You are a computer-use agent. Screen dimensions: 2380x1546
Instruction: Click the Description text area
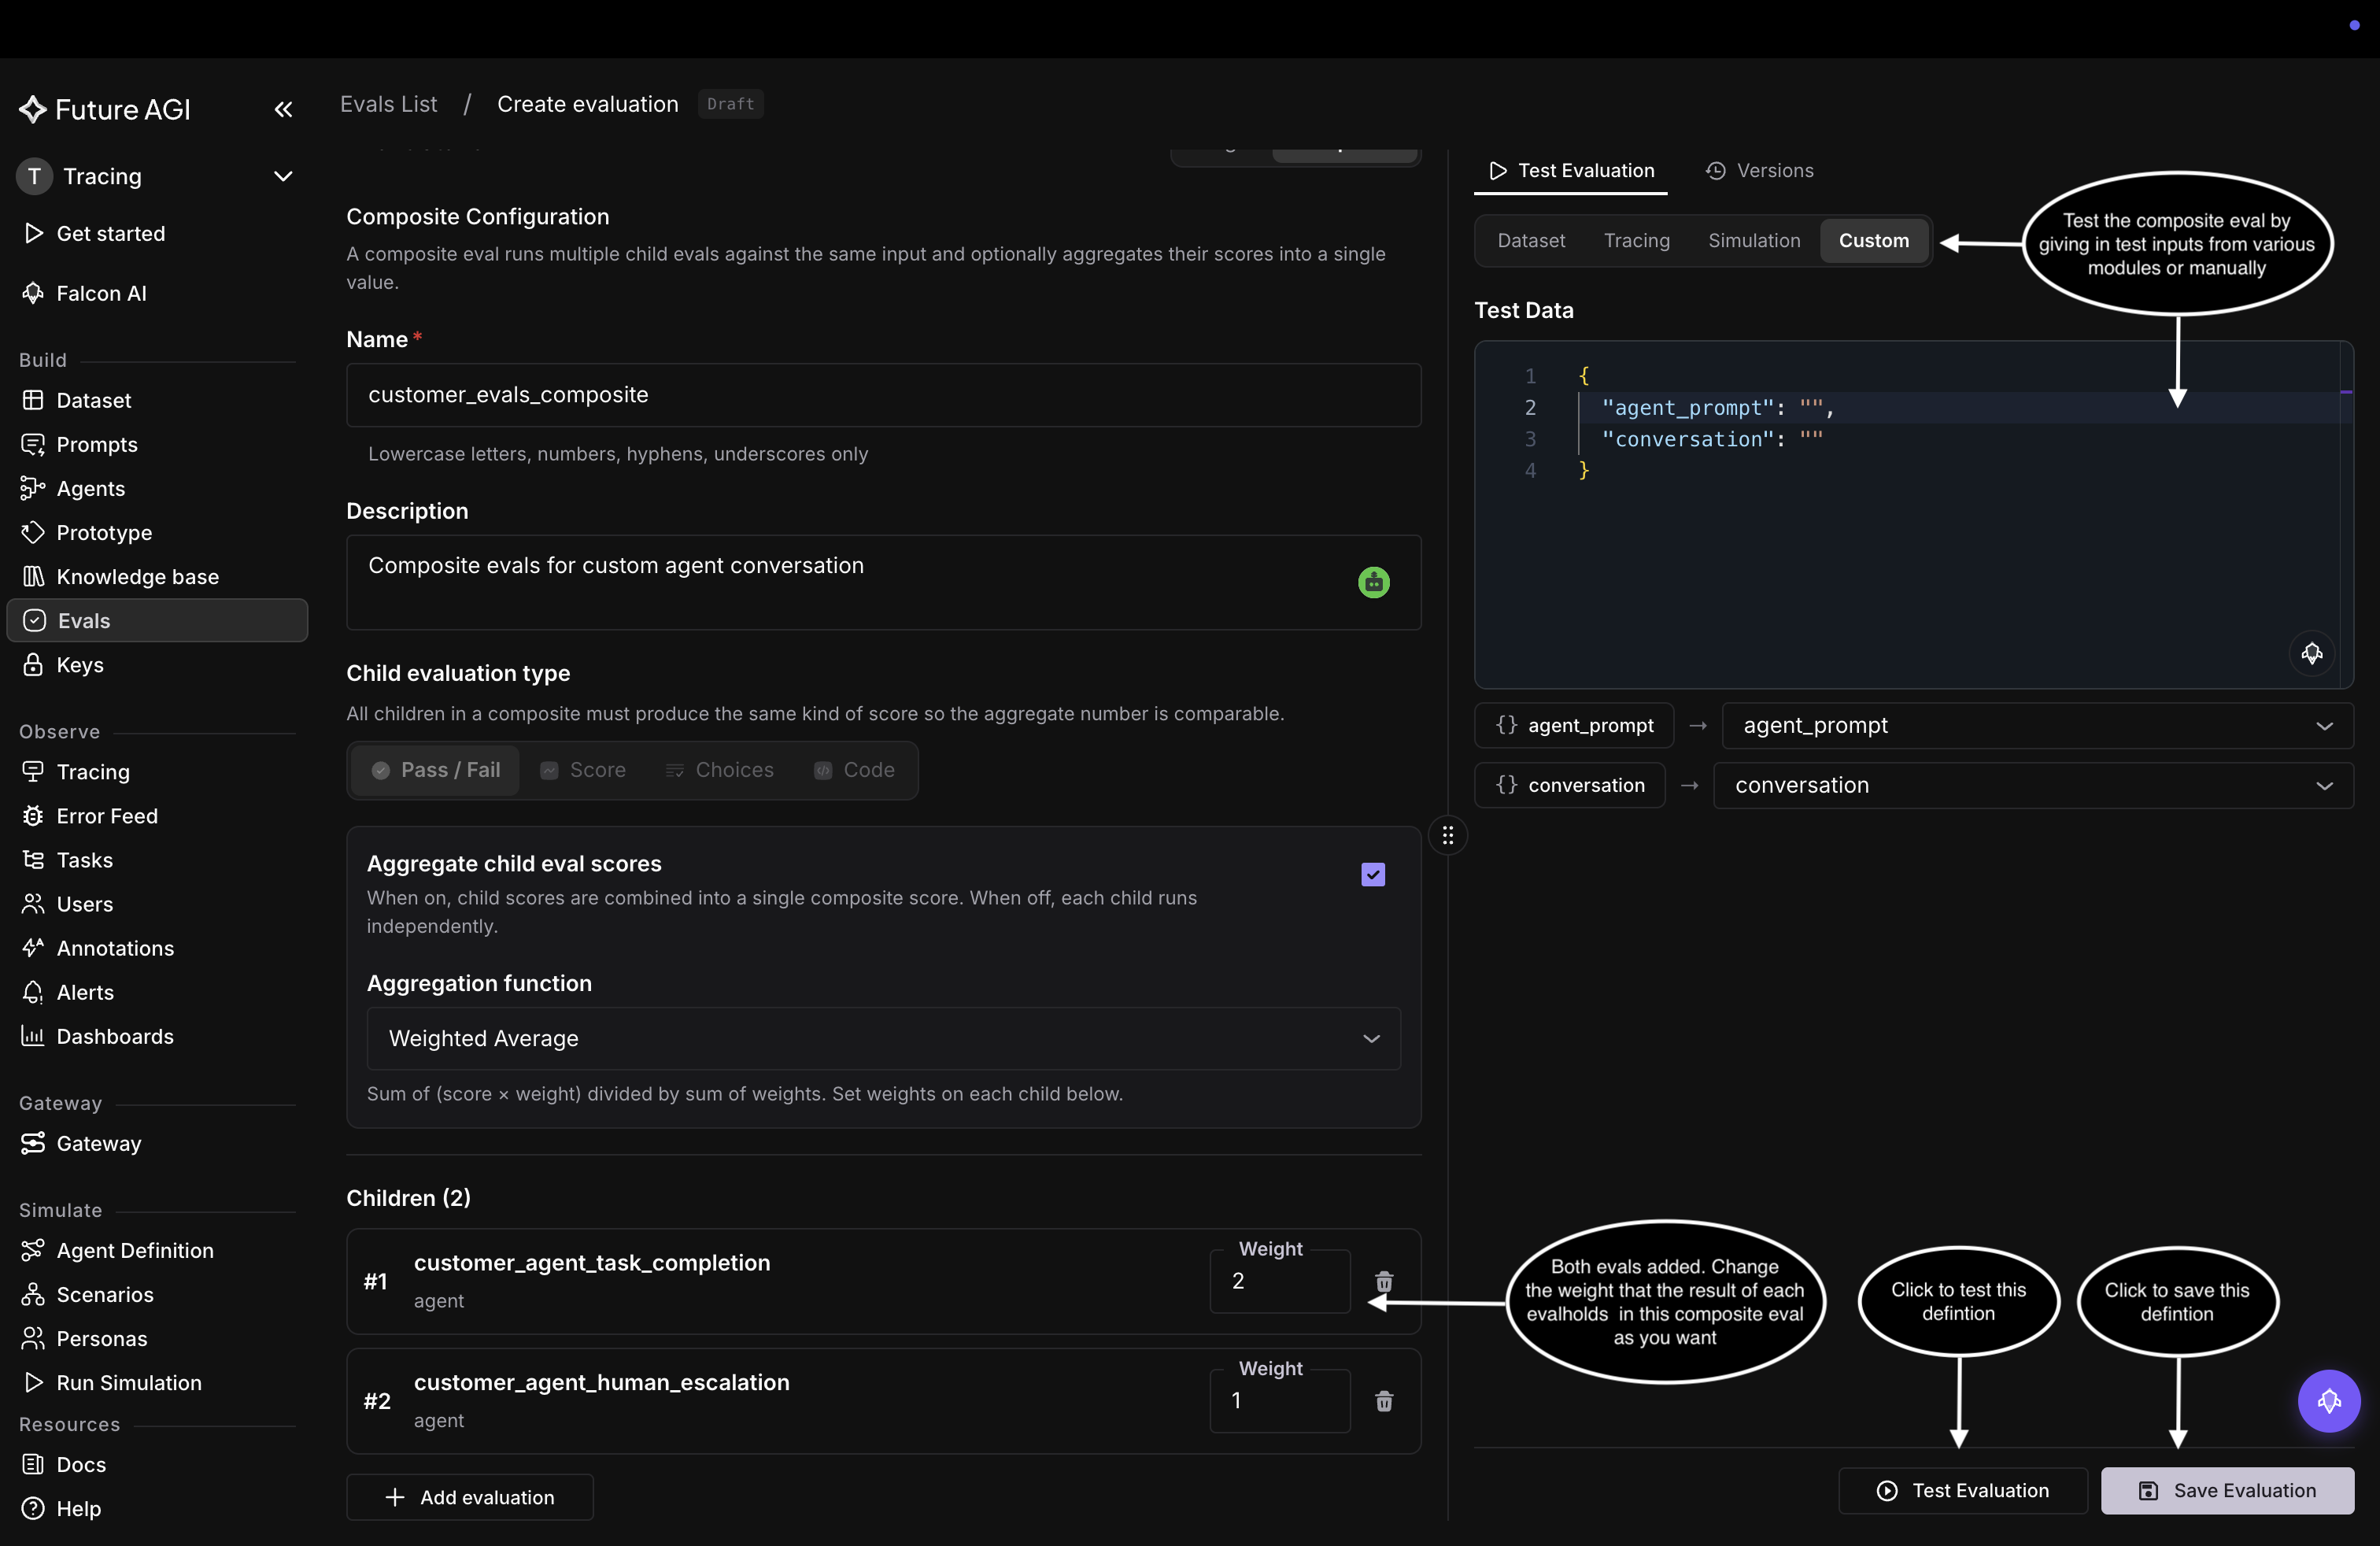pos(883,582)
